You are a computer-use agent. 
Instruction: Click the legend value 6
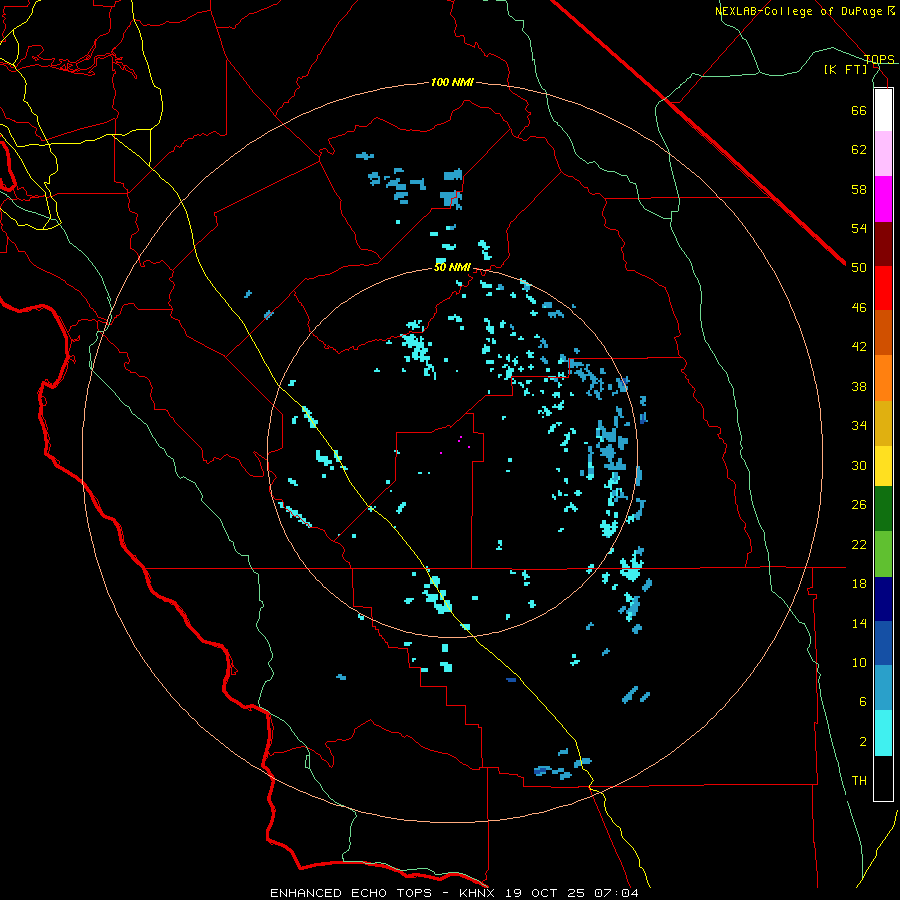(863, 702)
